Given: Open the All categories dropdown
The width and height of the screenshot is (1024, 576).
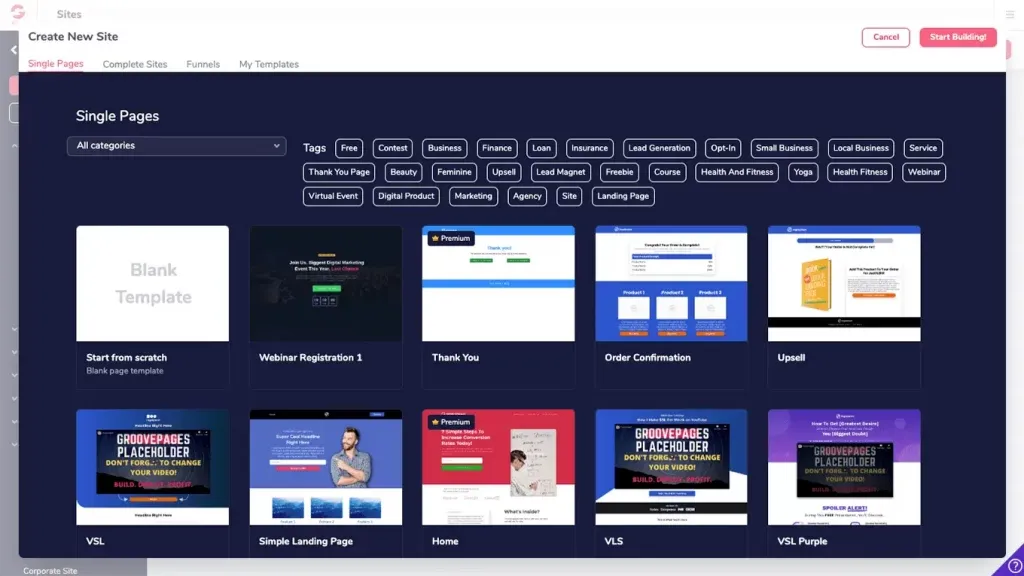Looking at the screenshot, I should tap(176, 146).
